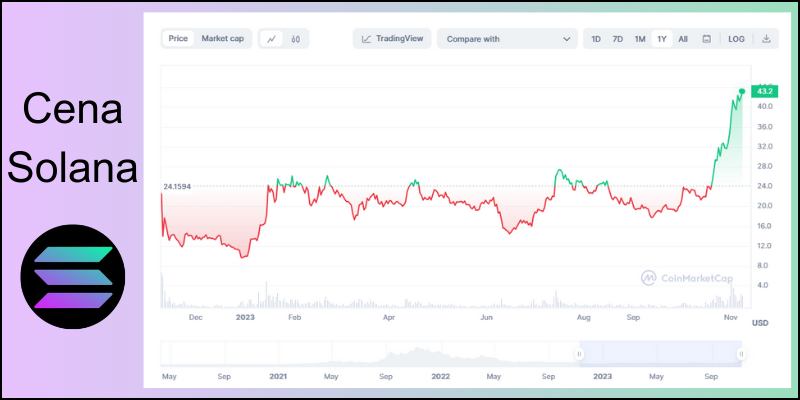Select the Market cap view toggle

point(222,39)
